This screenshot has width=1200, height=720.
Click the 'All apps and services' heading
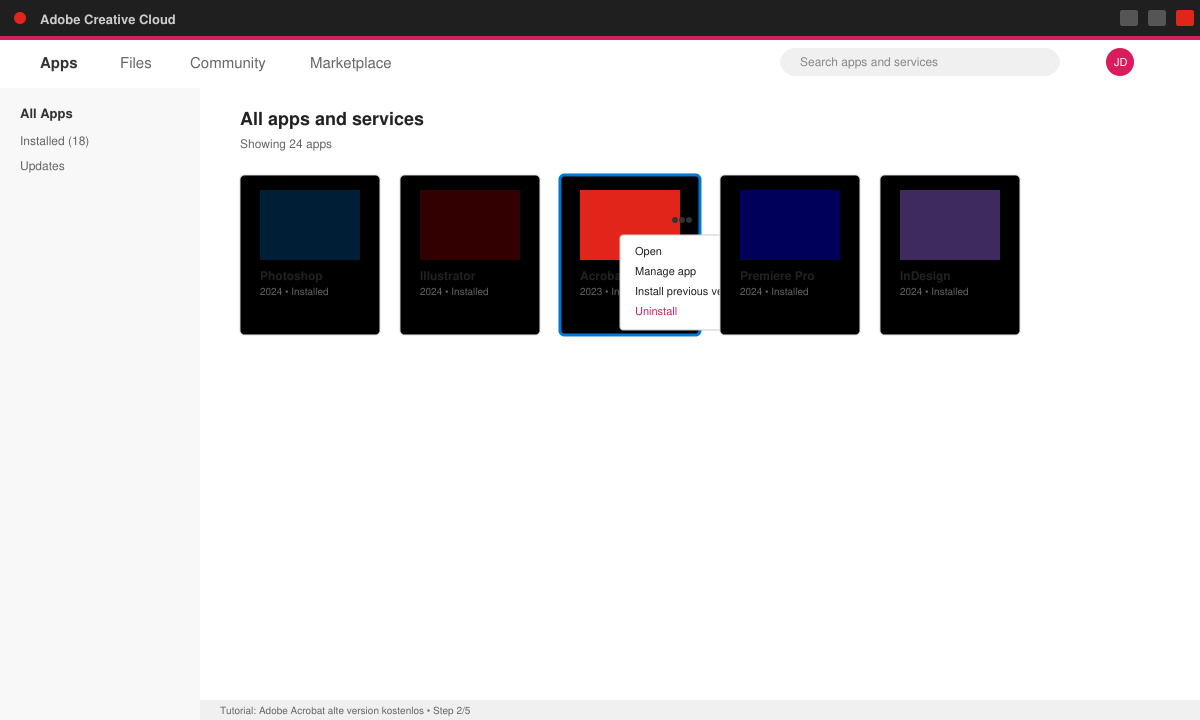pyautogui.click(x=332, y=119)
